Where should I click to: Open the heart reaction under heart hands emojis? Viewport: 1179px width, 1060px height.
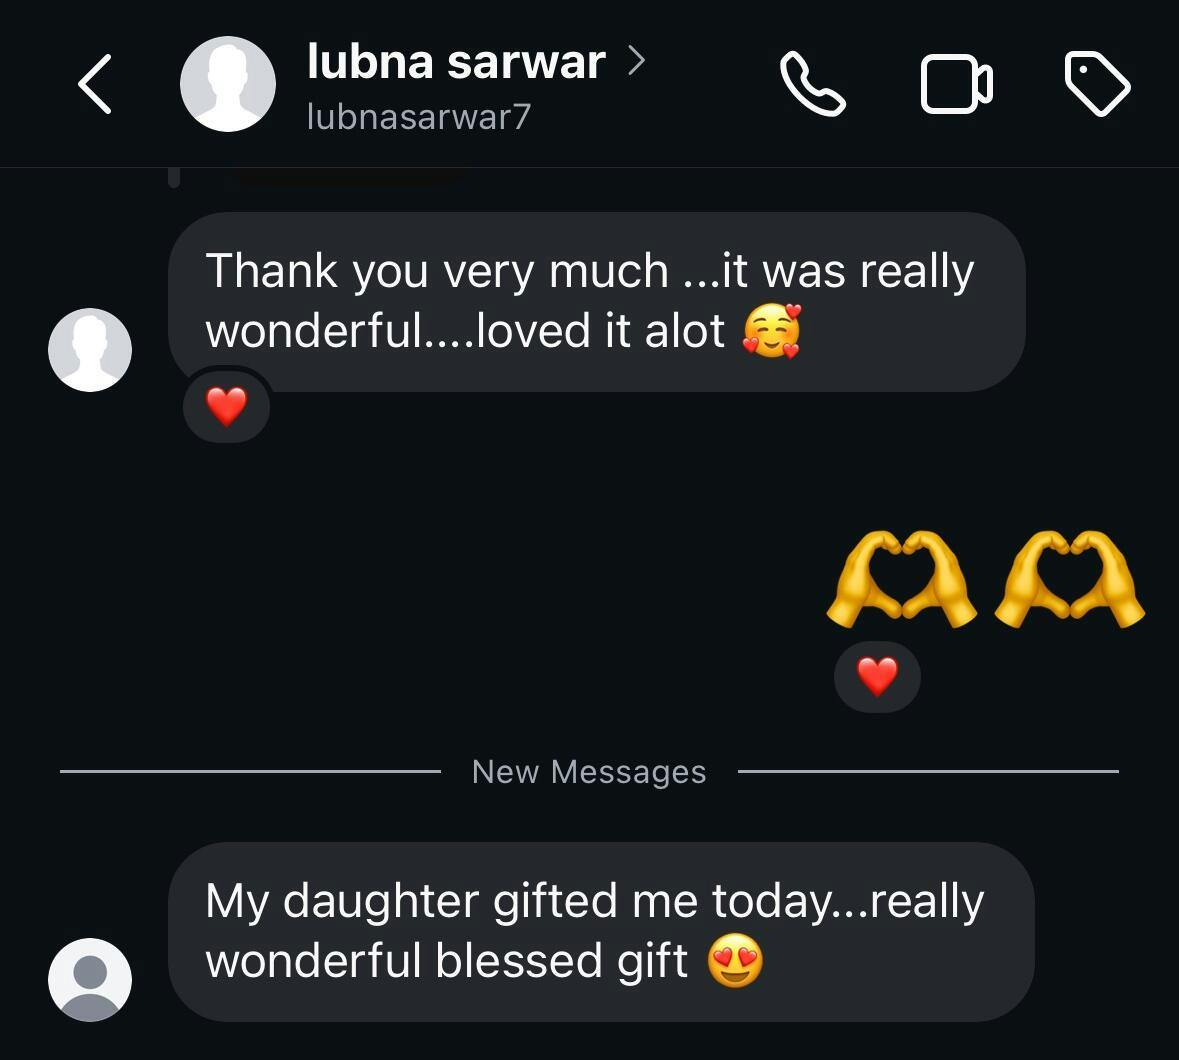click(x=877, y=676)
